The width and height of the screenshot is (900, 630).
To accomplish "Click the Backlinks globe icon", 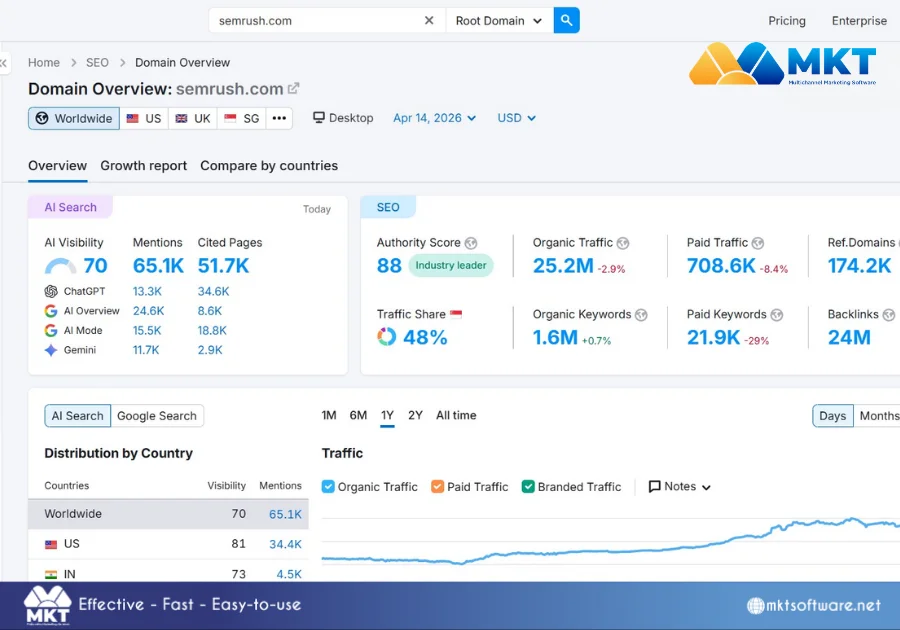I will pyautogui.click(x=889, y=315).
